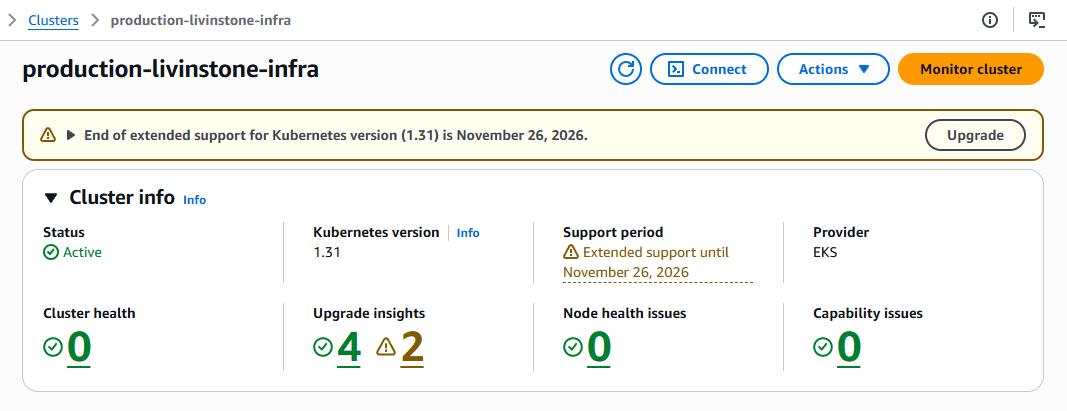Click the check icon beside Node health issues
Viewport: 1067px width, 411px height.
573,347
